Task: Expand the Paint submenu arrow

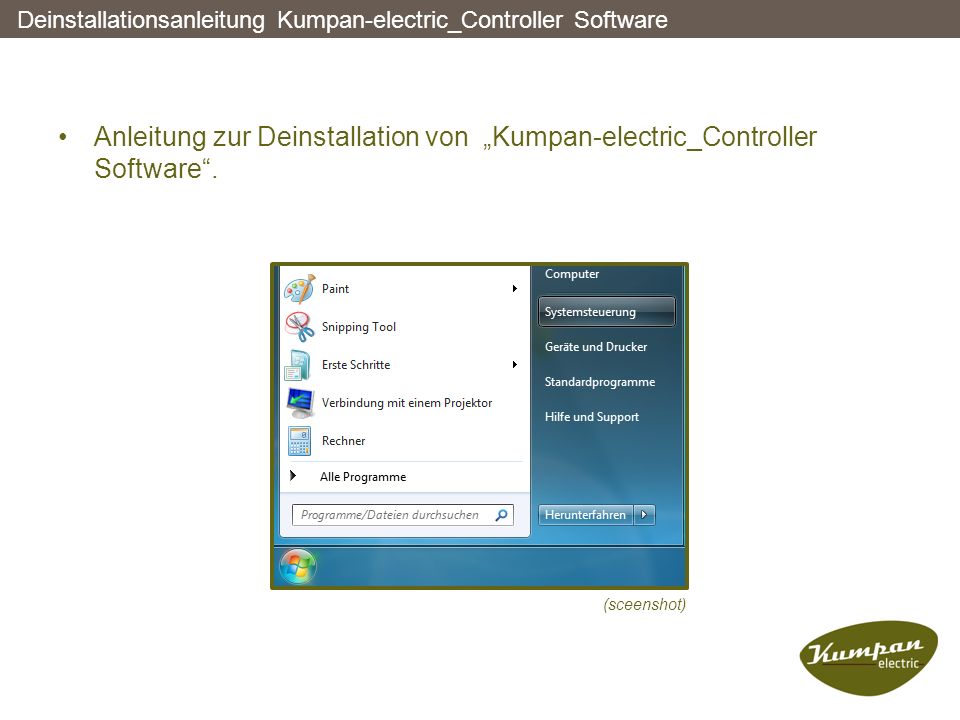Action: pos(515,288)
